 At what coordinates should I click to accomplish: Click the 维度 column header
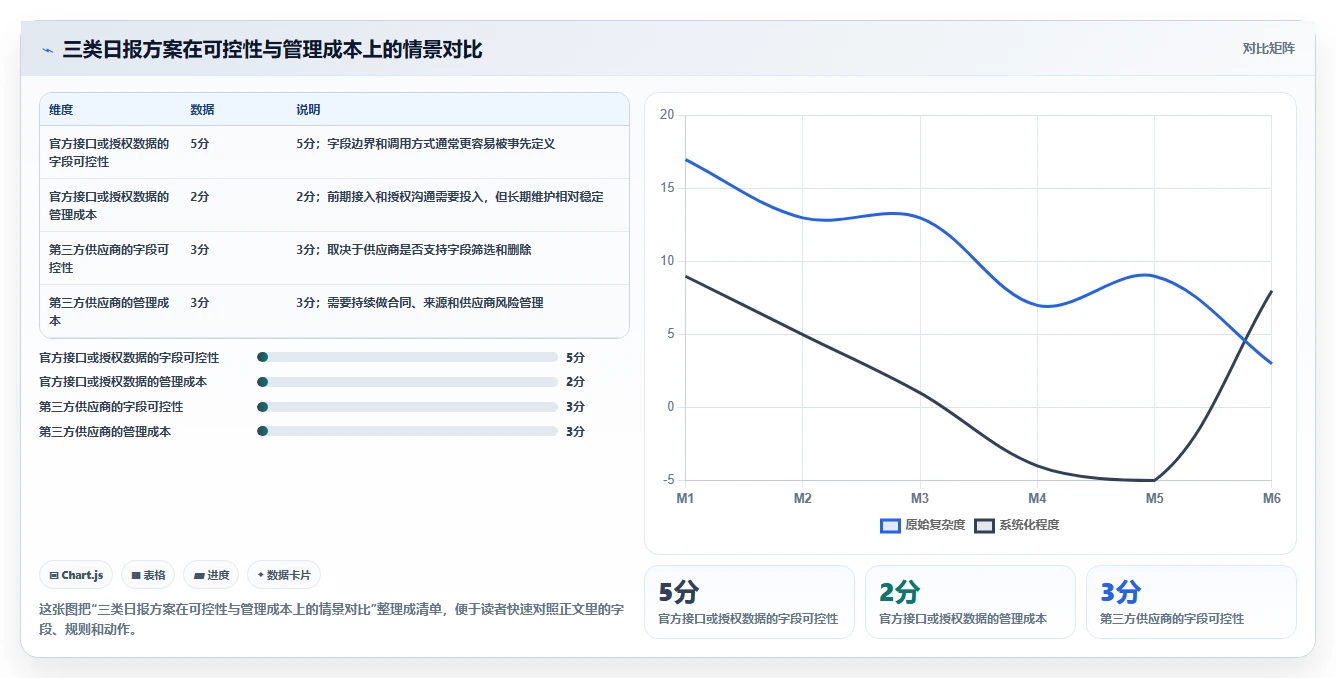tap(61, 109)
